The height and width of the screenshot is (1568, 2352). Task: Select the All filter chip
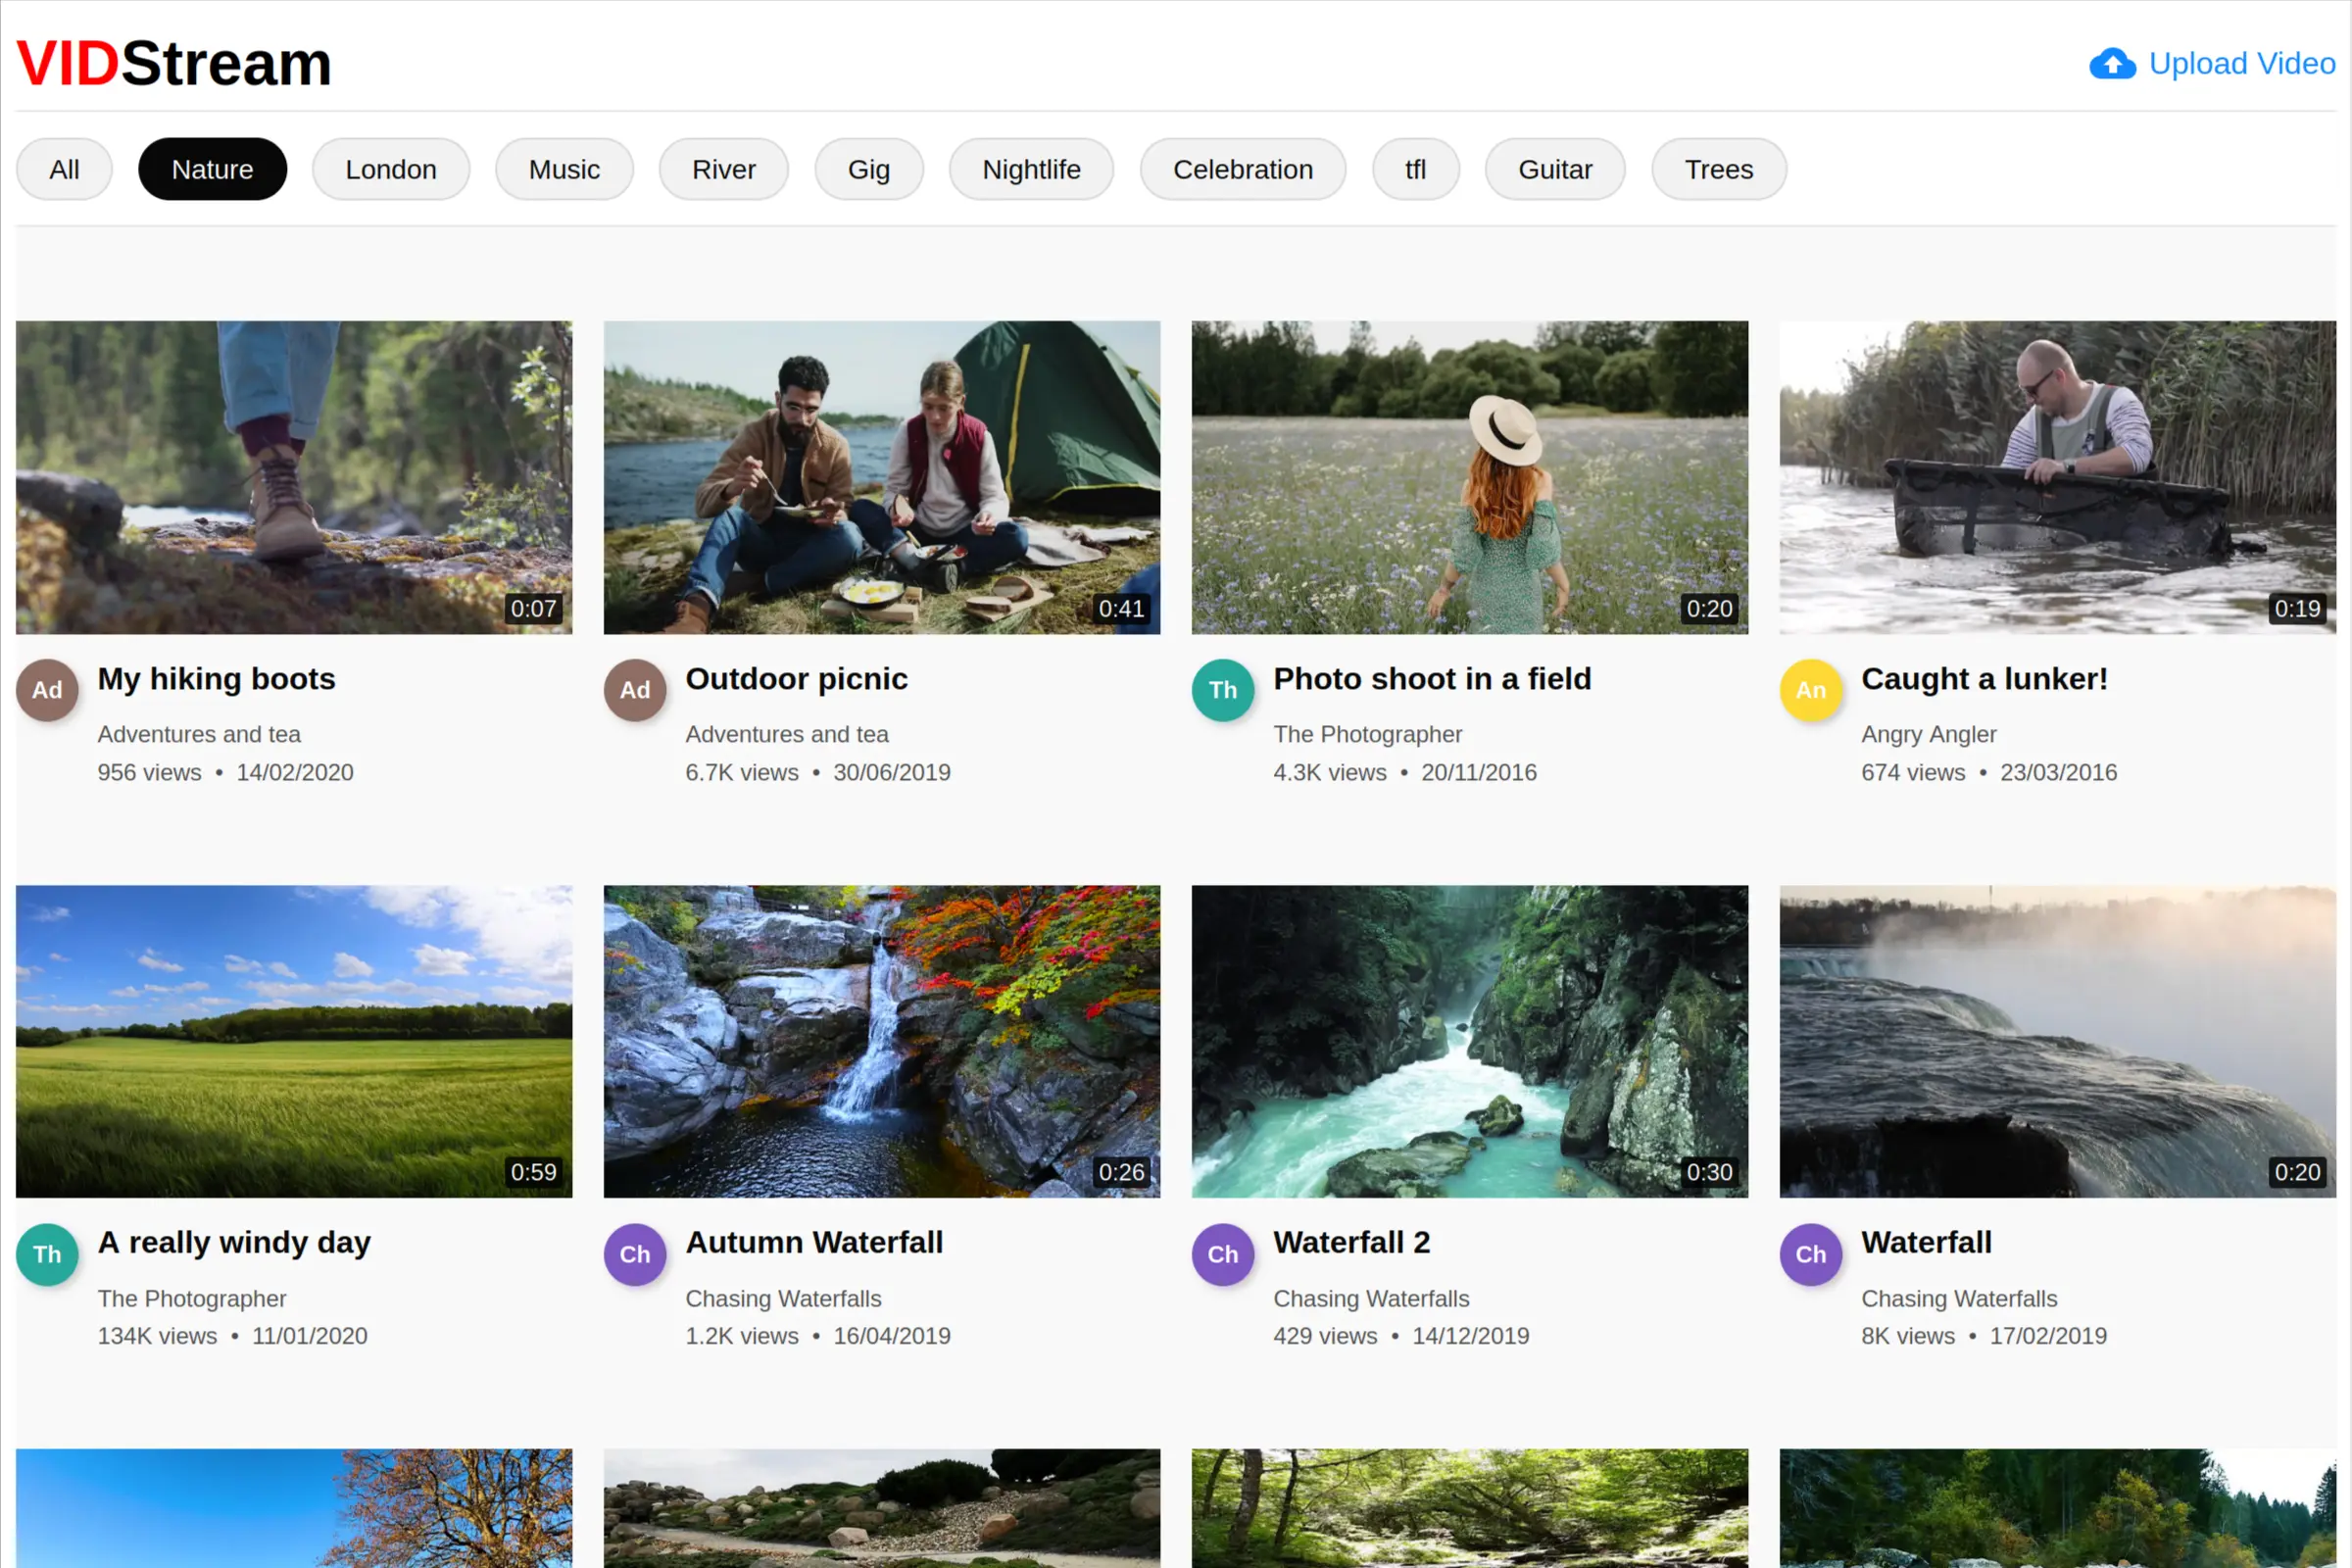point(64,169)
